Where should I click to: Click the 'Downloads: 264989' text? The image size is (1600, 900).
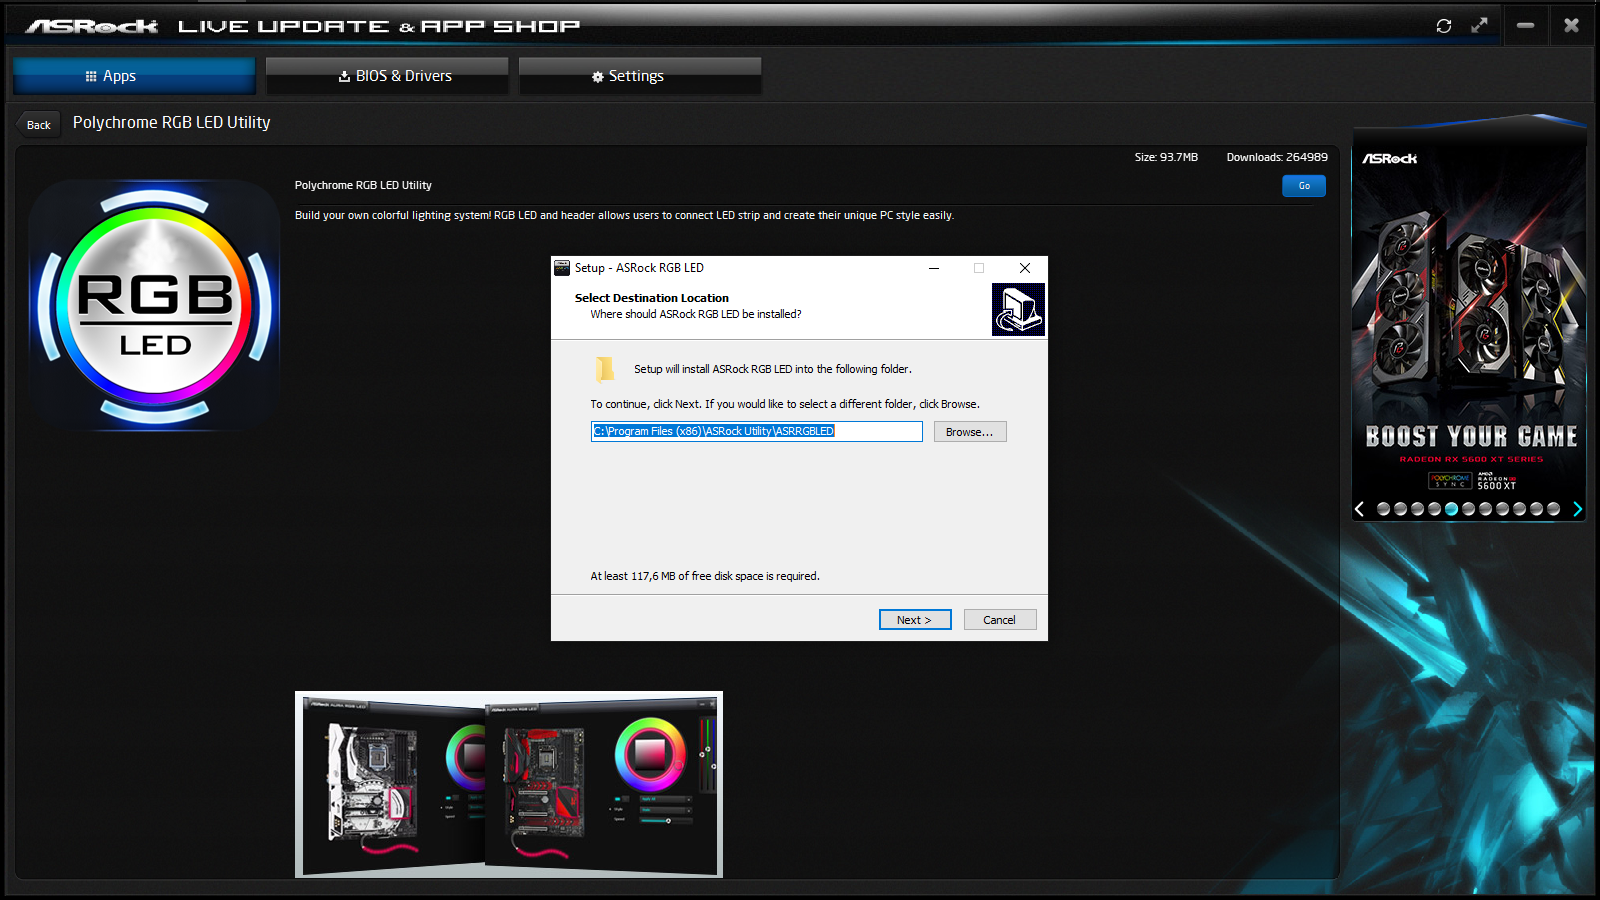pyautogui.click(x=1277, y=157)
